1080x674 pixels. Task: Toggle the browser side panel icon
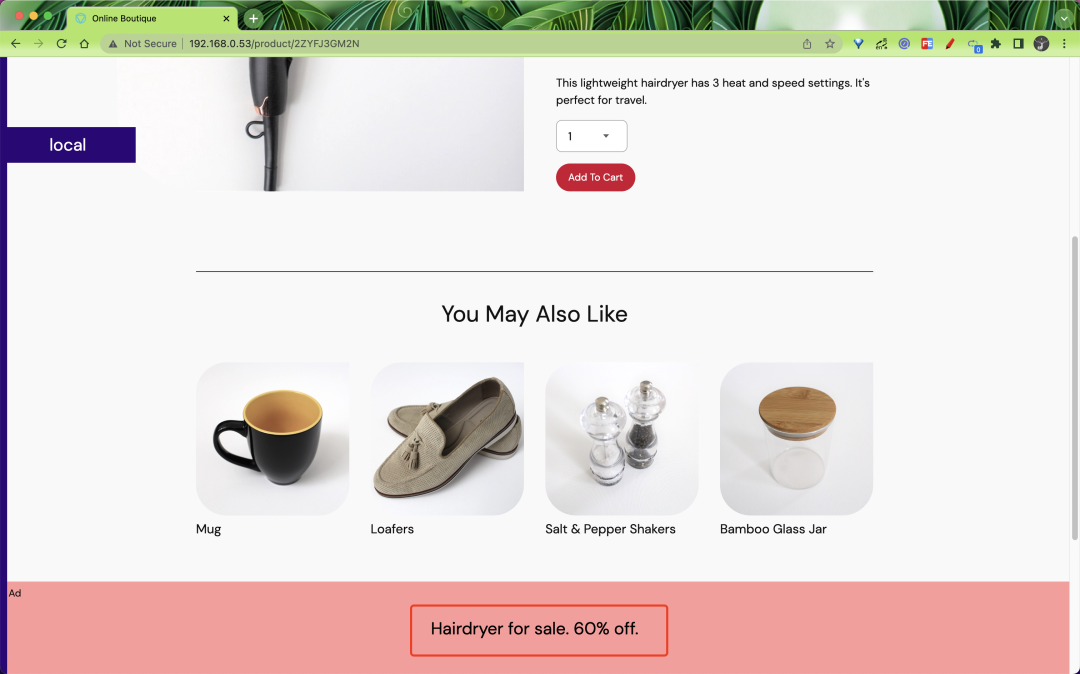(1018, 43)
